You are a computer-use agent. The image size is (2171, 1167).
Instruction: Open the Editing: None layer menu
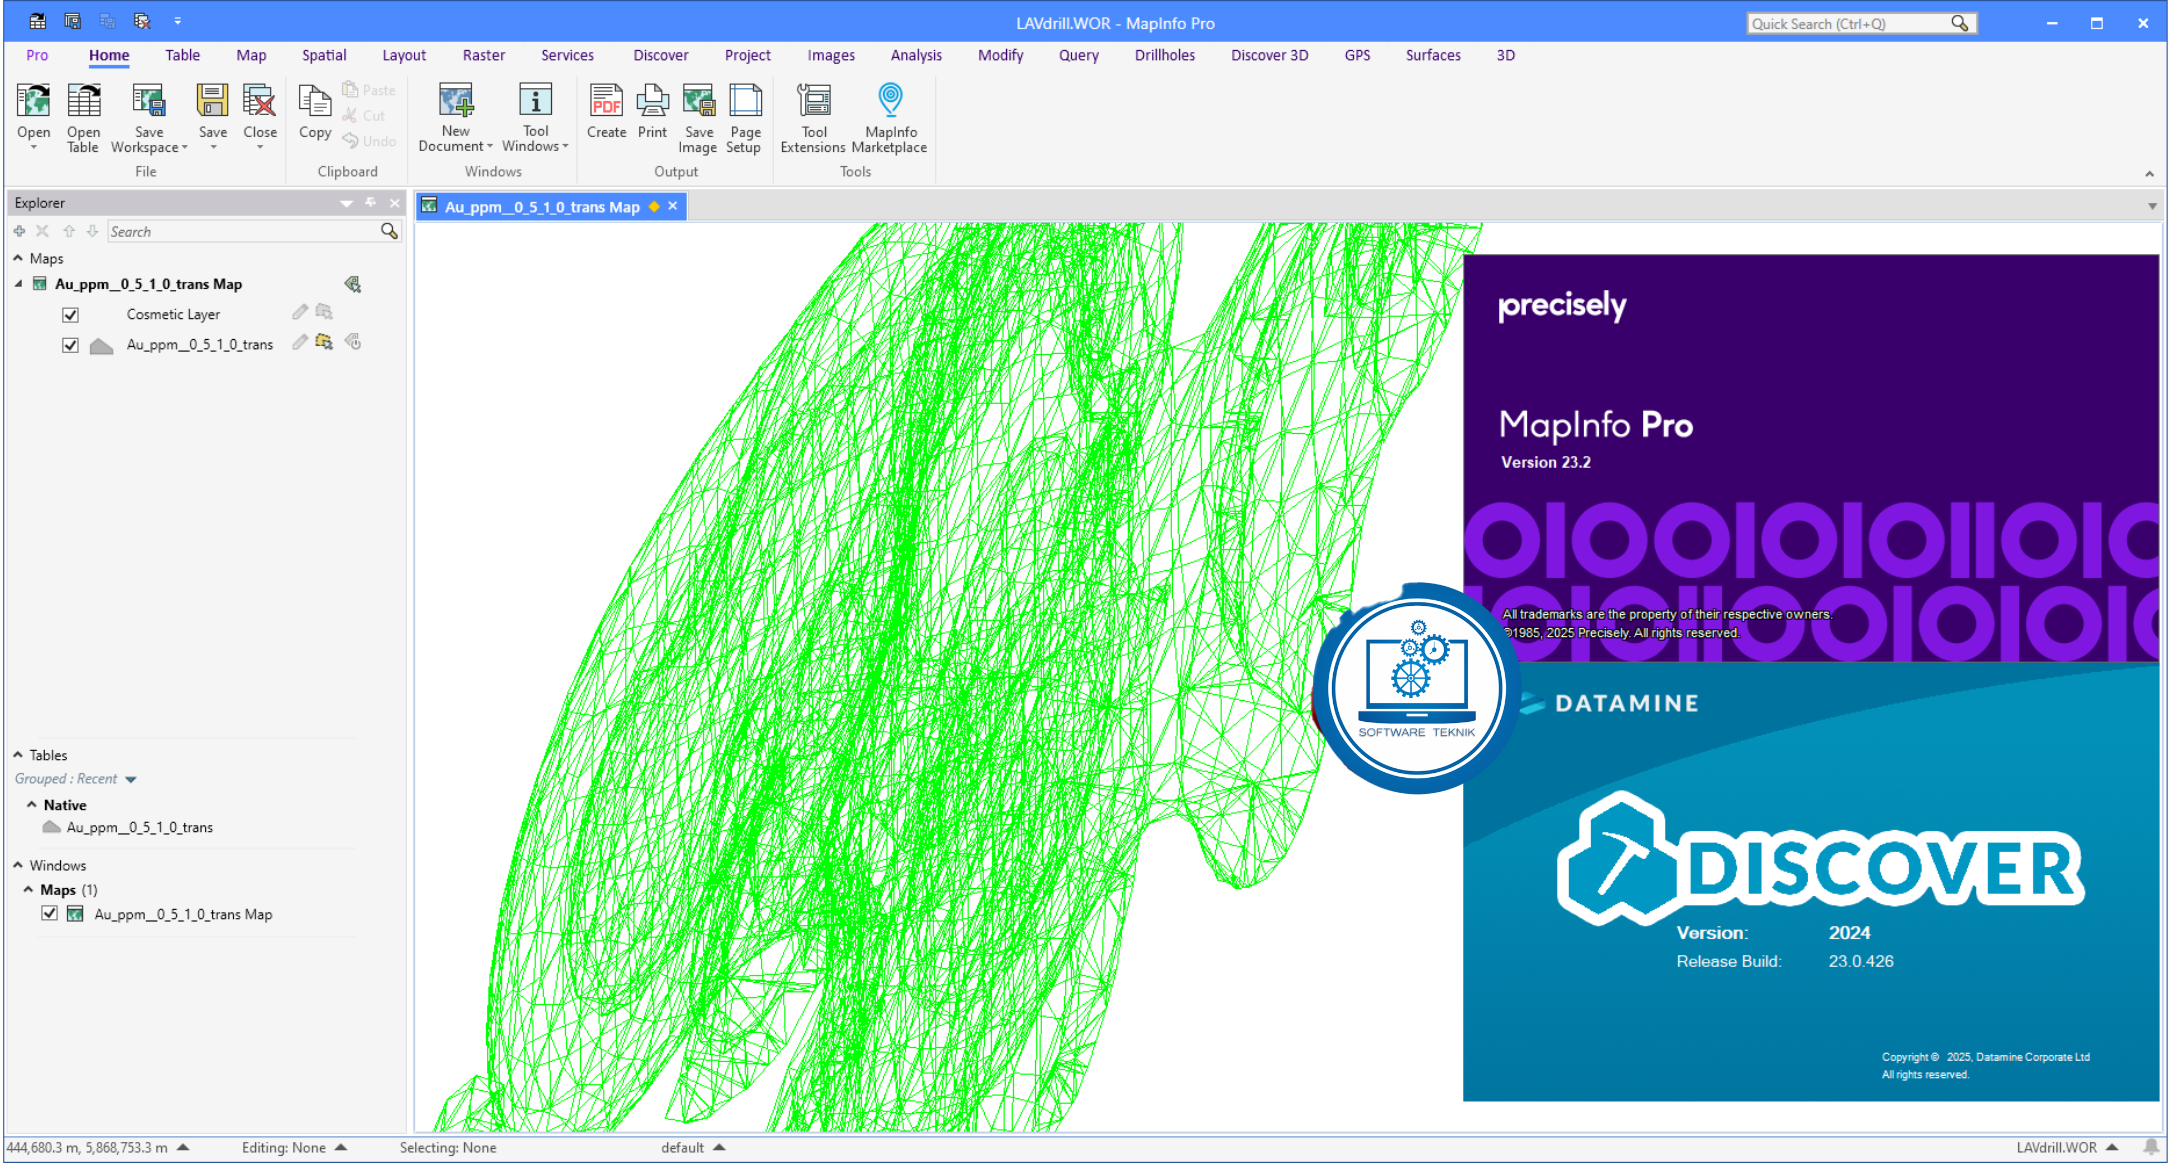click(341, 1147)
